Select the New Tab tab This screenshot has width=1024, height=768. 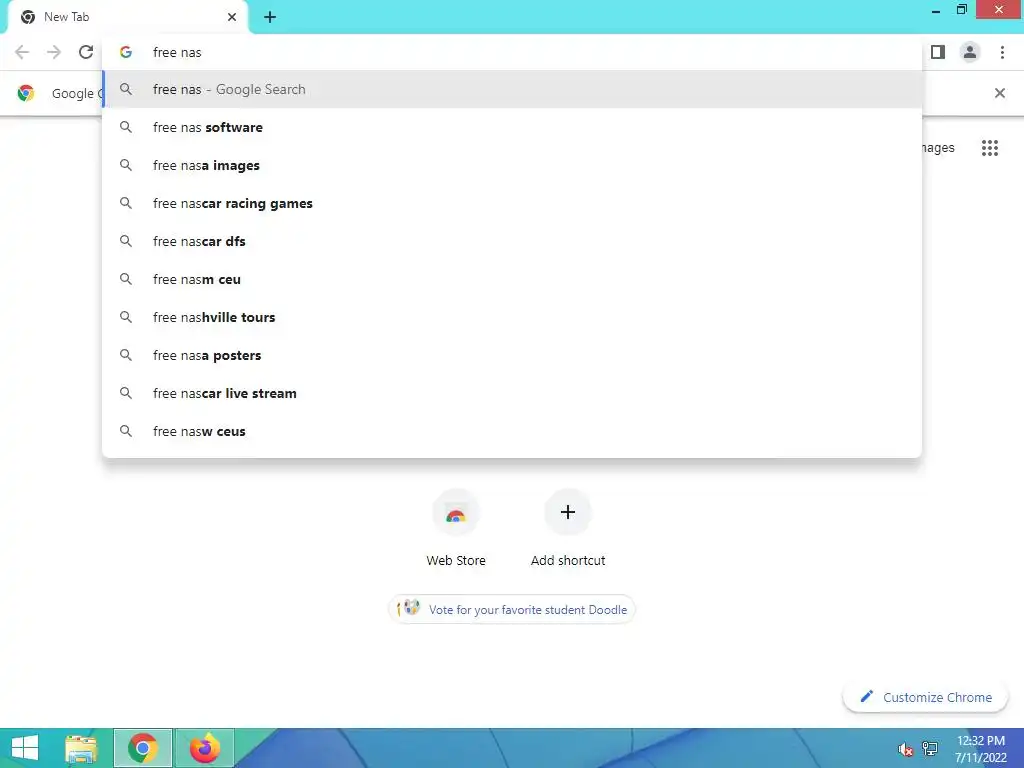tap(127, 17)
